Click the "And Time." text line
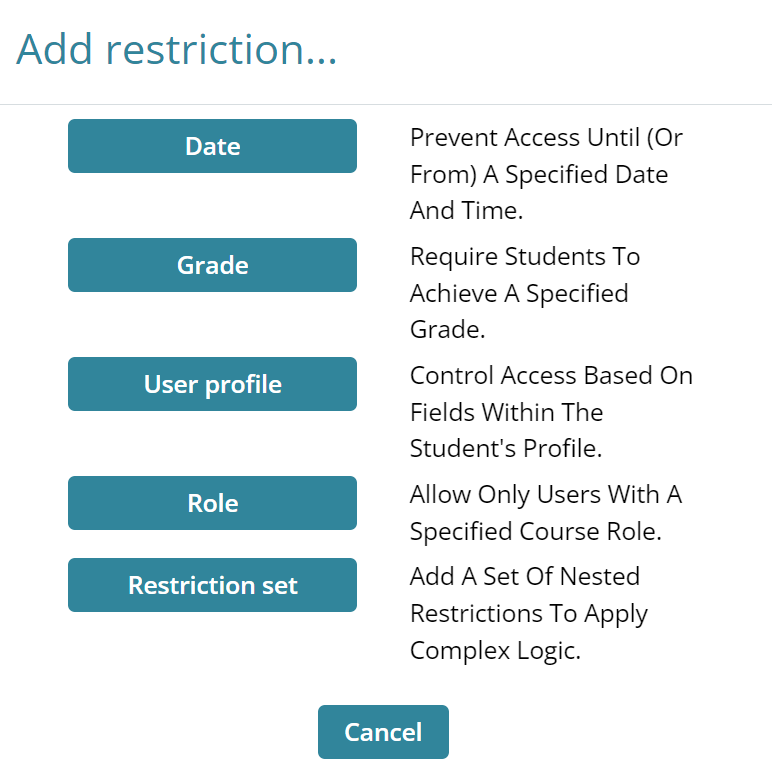 (467, 211)
